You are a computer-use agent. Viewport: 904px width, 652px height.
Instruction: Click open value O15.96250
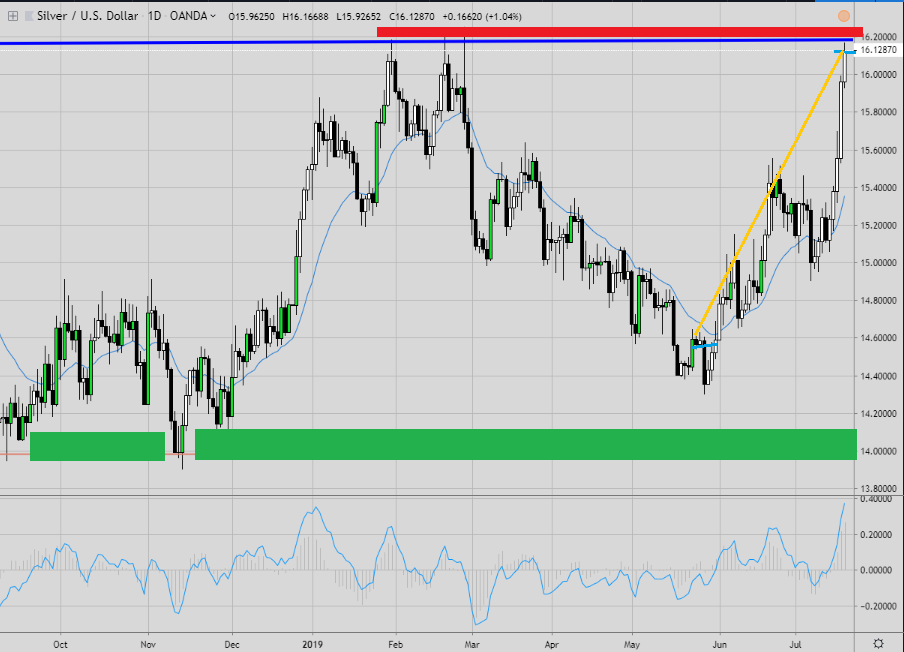pyautogui.click(x=251, y=17)
